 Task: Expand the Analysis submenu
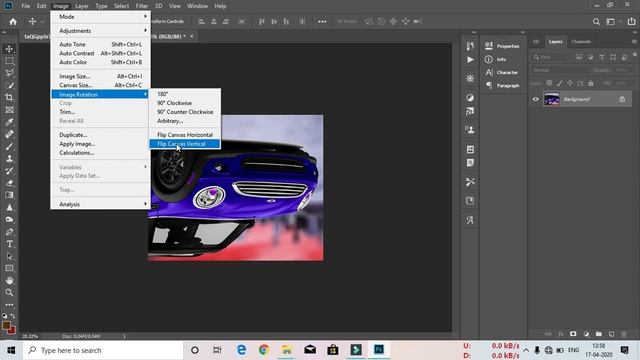[100, 204]
